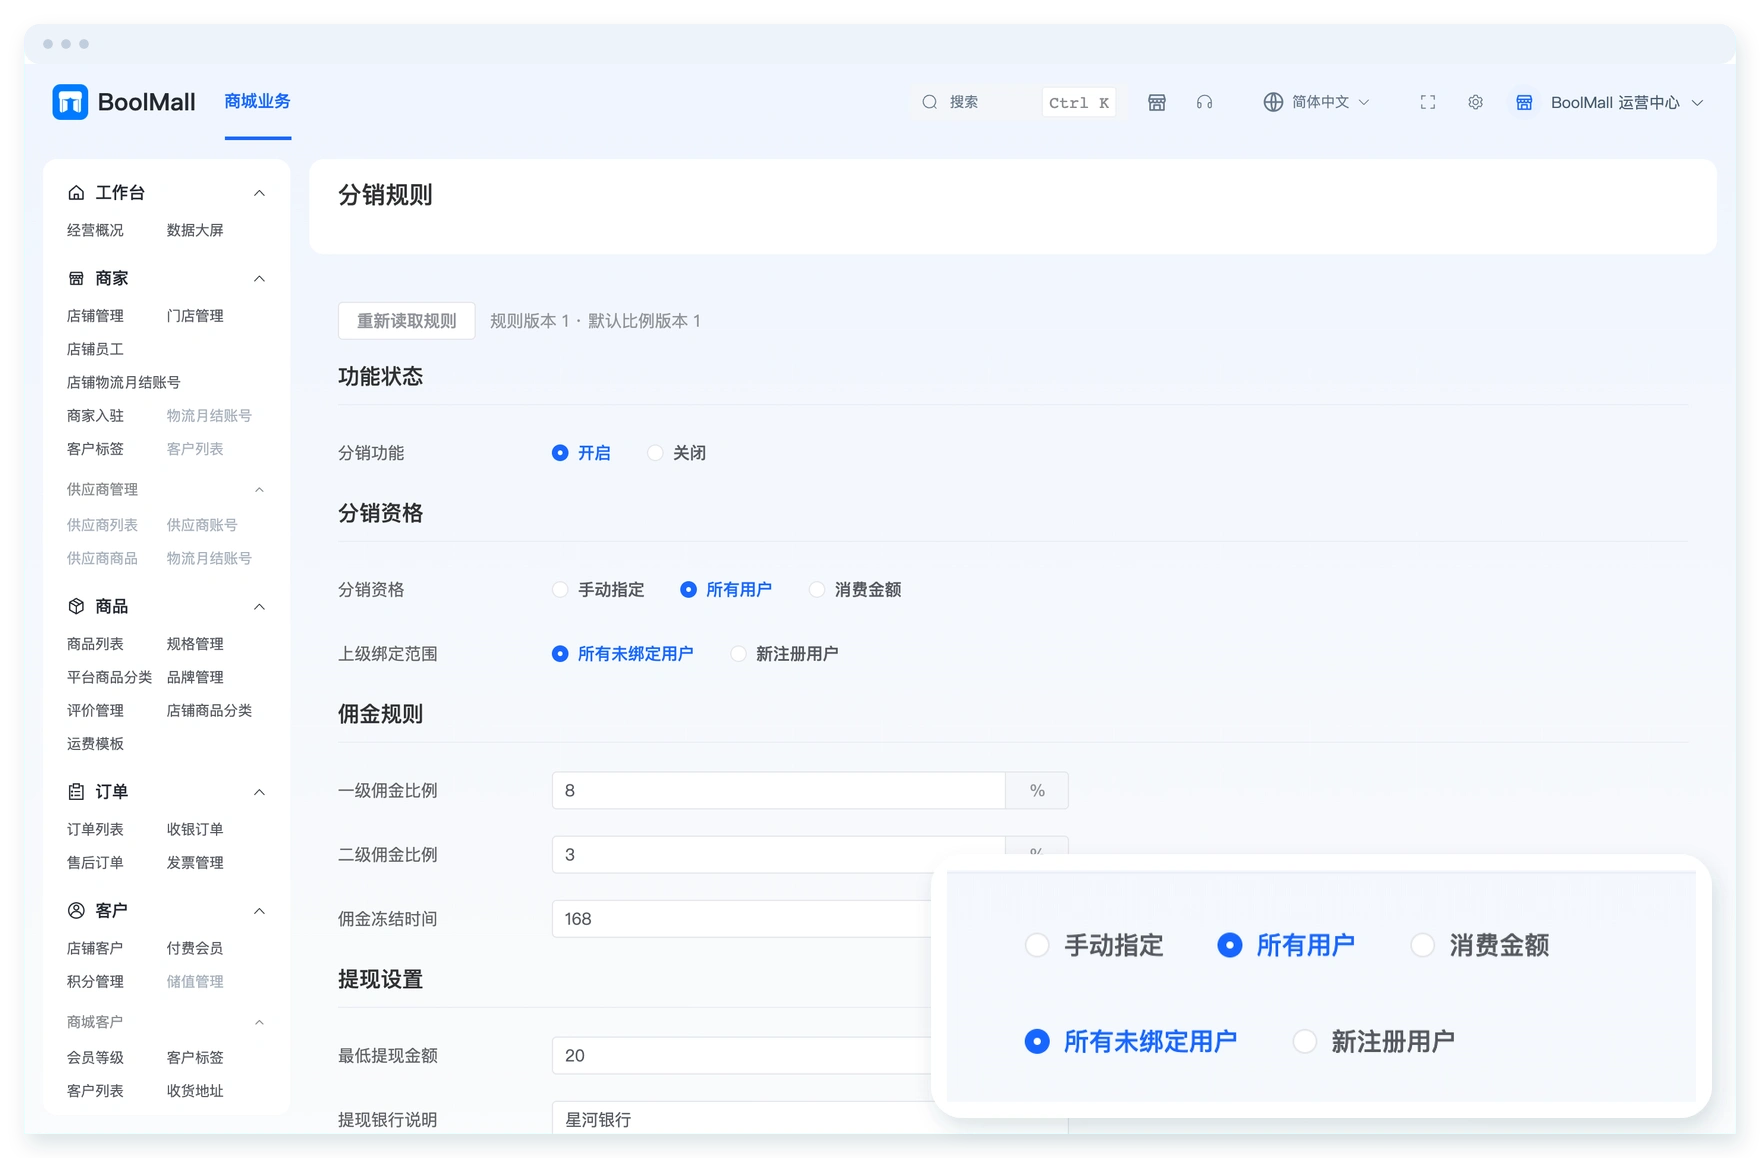Click the search magnifier icon
The width and height of the screenshot is (1760, 1158).
(930, 102)
